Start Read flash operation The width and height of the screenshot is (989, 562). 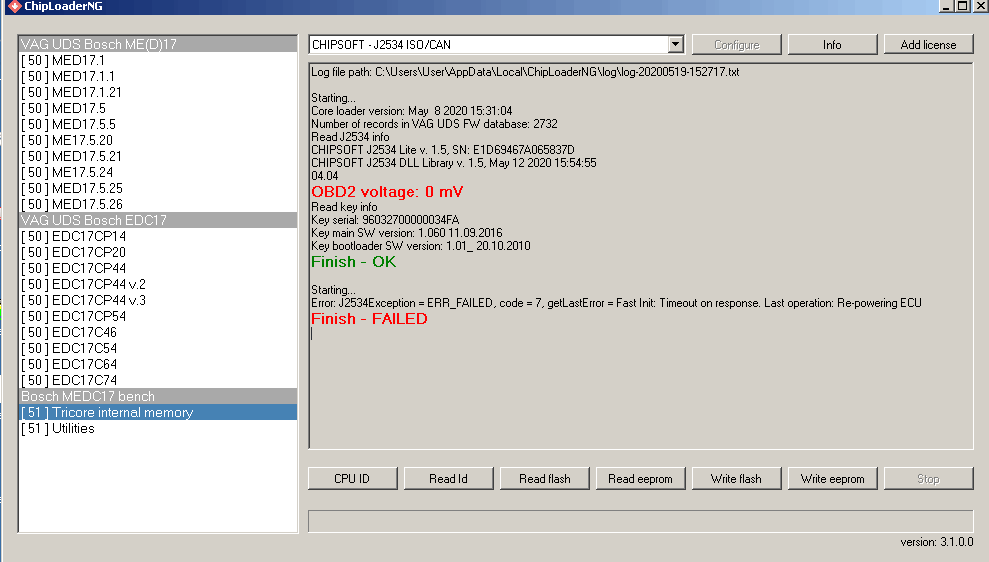[544, 479]
